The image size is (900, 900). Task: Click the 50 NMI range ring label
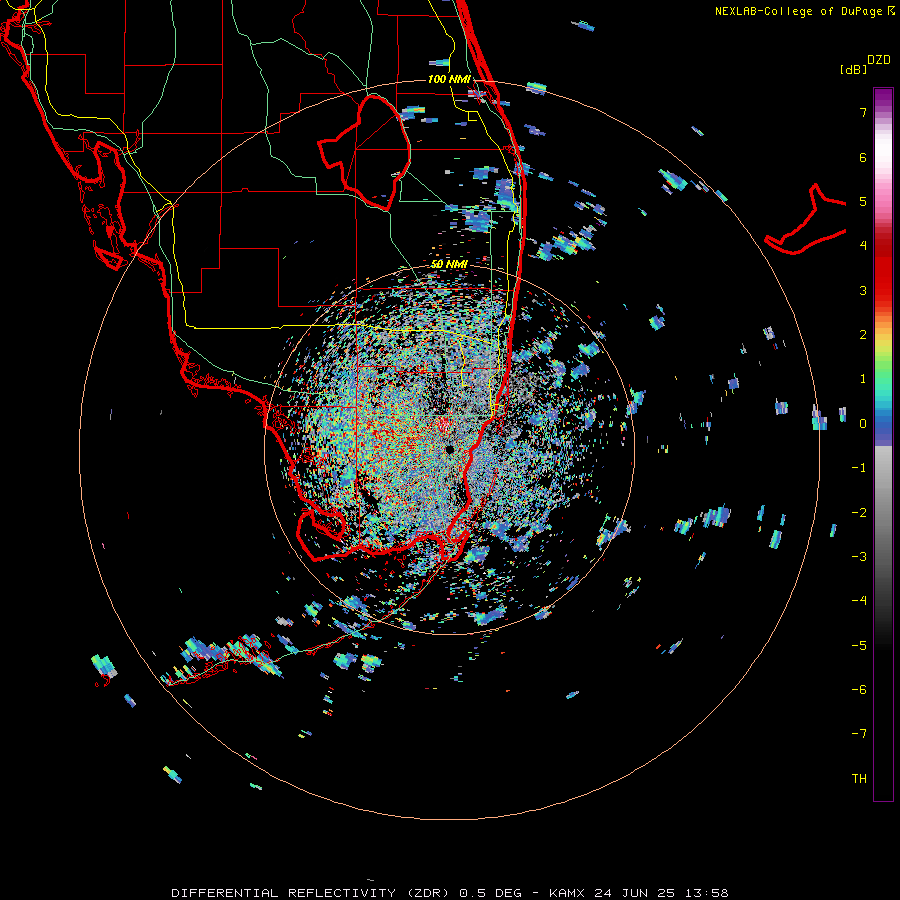click(x=449, y=264)
